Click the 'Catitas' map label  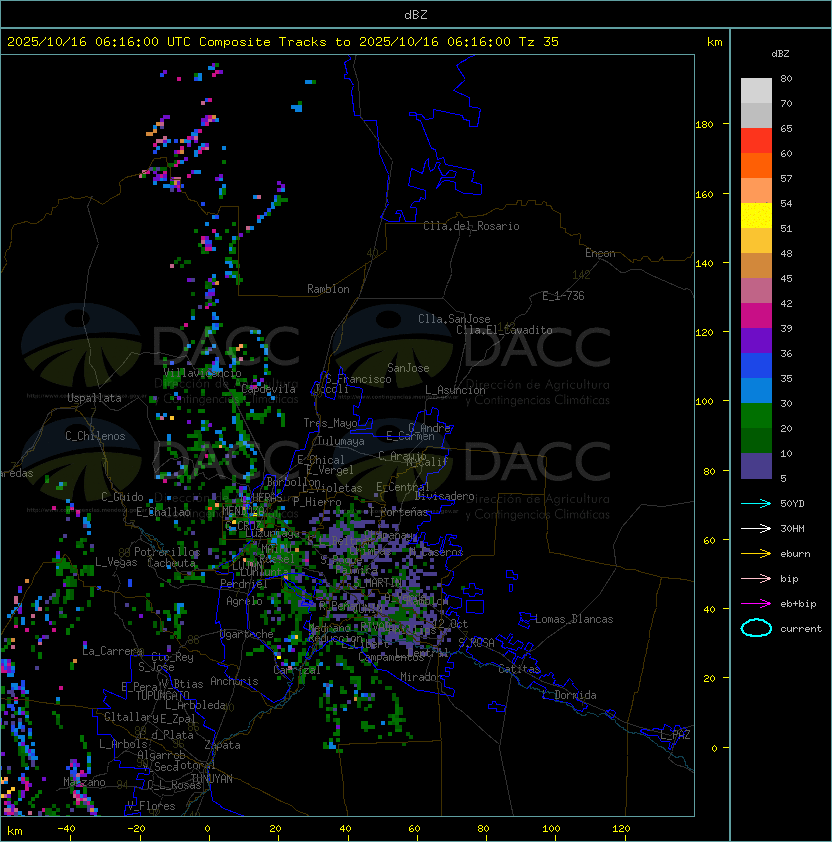pyautogui.click(x=519, y=669)
